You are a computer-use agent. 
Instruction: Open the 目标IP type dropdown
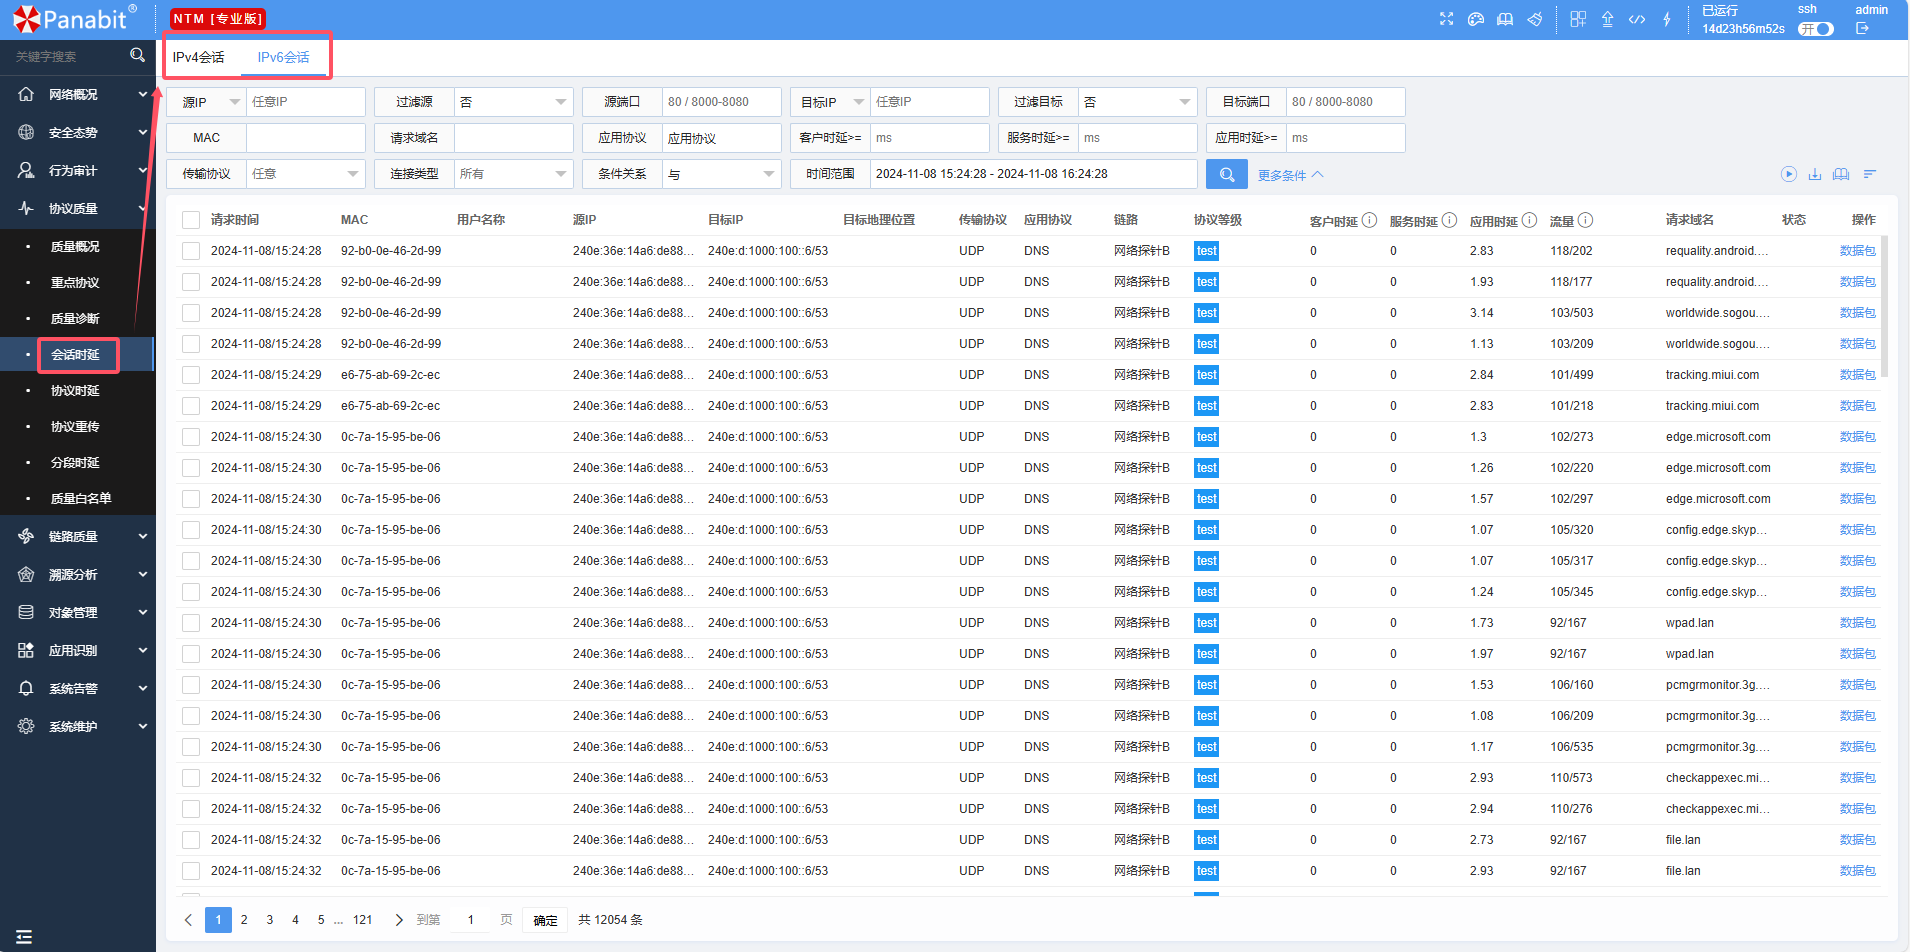[830, 102]
